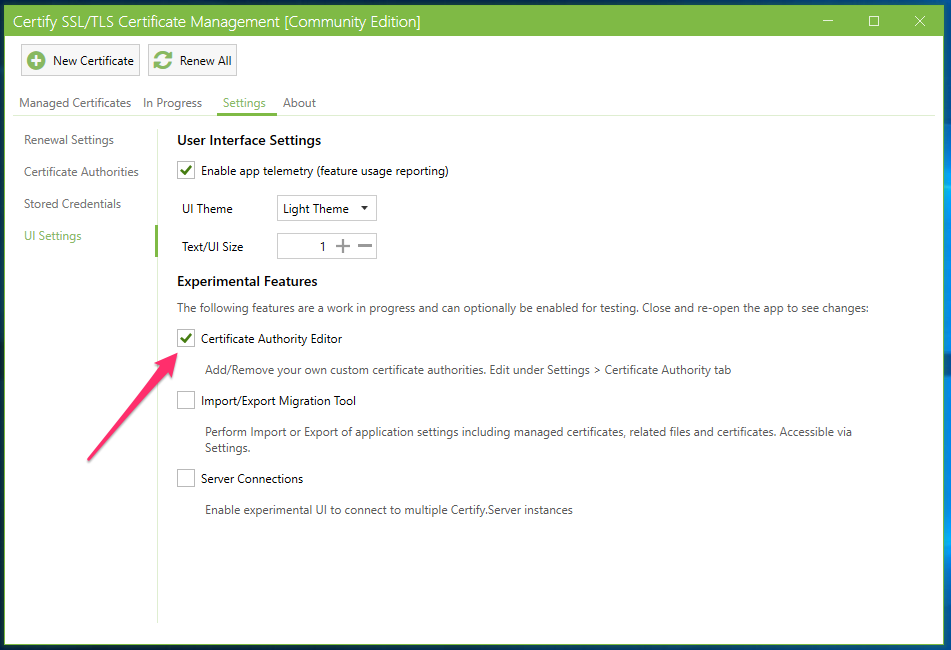Click the green Renew All refresh icon

click(x=163, y=60)
